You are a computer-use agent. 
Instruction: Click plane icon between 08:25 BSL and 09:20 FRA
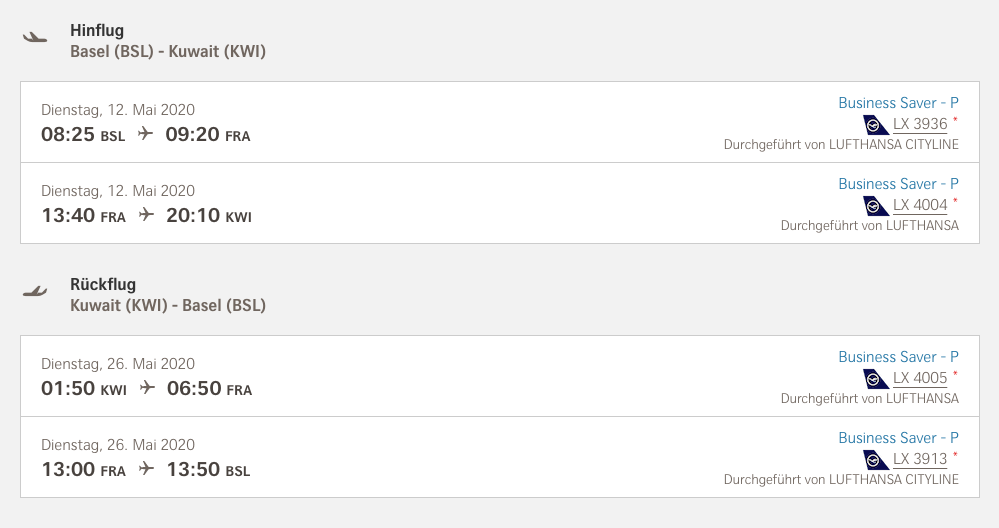146,134
